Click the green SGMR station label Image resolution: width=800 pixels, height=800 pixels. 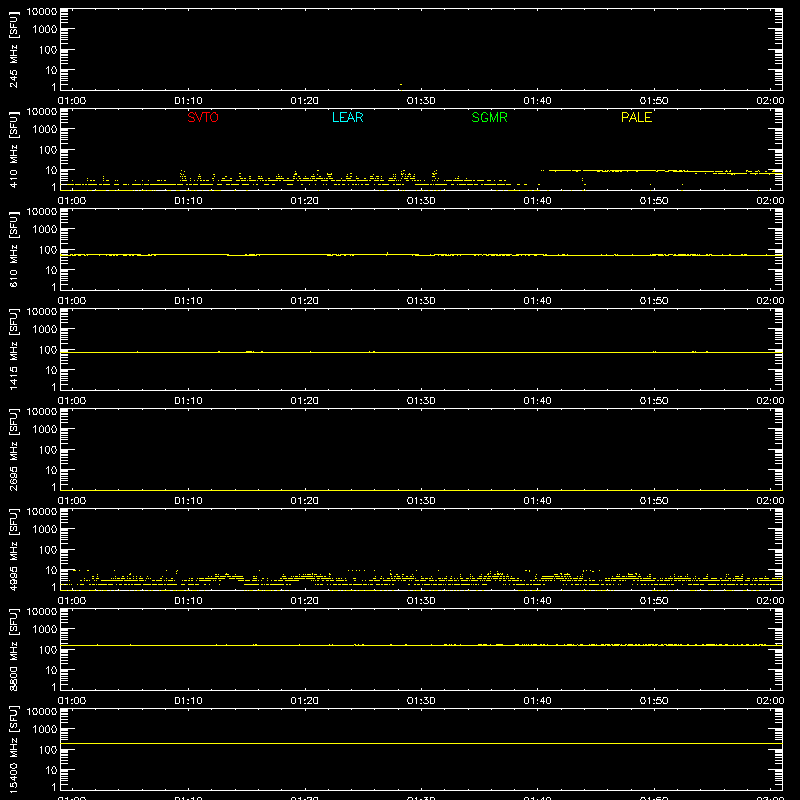tap(489, 117)
